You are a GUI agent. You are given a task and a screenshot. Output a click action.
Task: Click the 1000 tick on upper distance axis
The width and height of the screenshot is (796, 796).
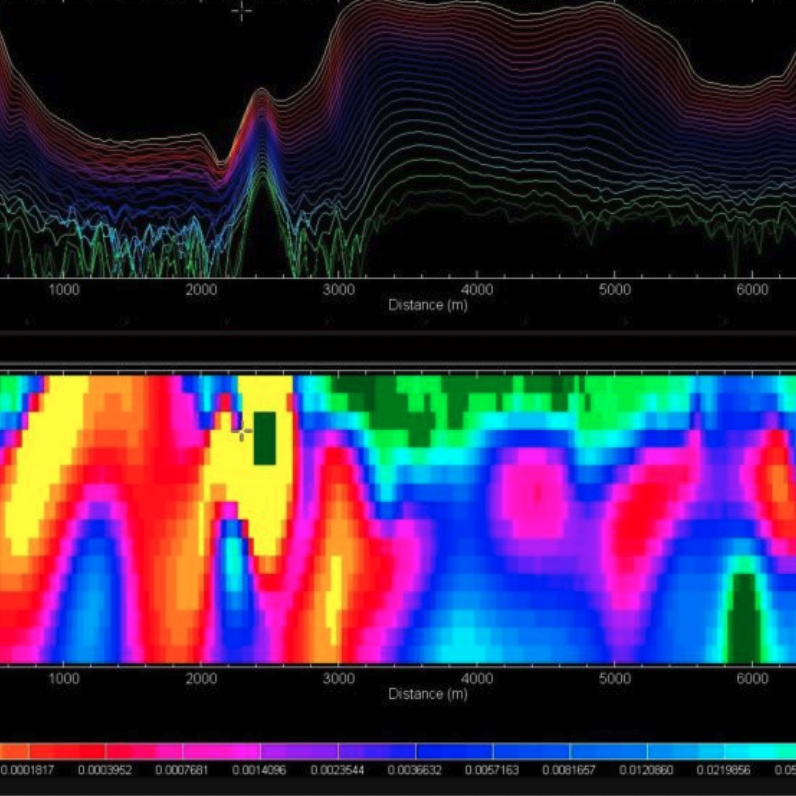point(64,289)
